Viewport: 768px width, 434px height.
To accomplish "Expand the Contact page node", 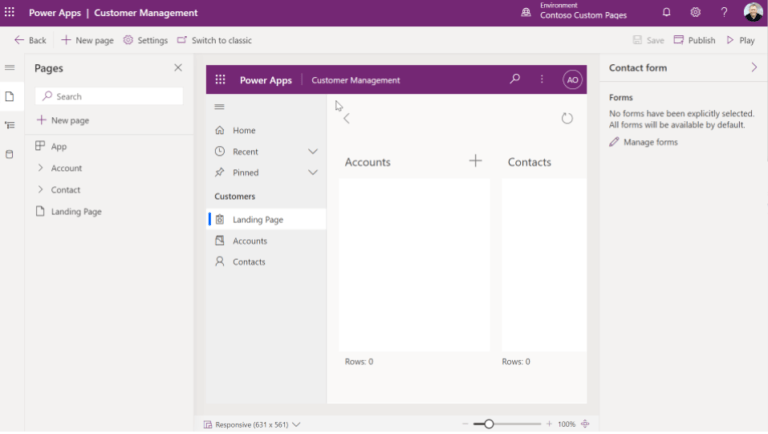I will (41, 189).
